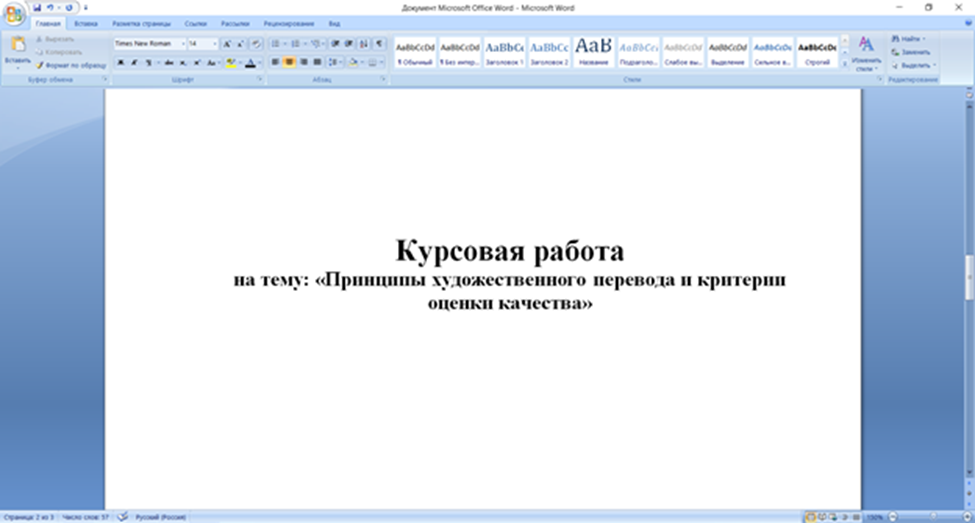Apply the Обычный style
This screenshot has width=975, height=523.
(x=415, y=53)
